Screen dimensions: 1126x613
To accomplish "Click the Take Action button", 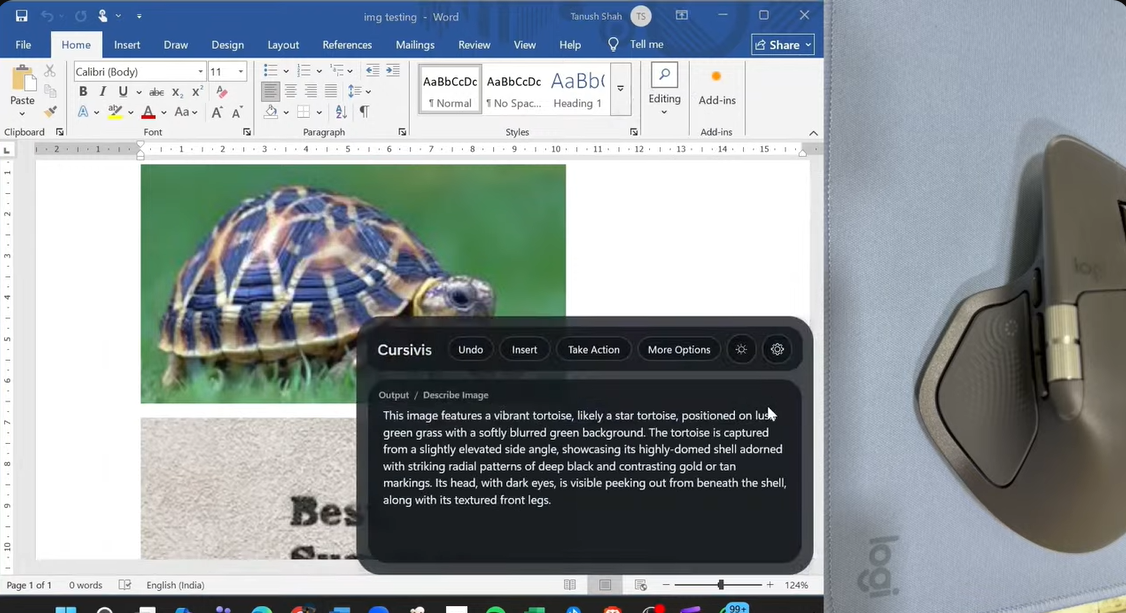I will 593,350.
